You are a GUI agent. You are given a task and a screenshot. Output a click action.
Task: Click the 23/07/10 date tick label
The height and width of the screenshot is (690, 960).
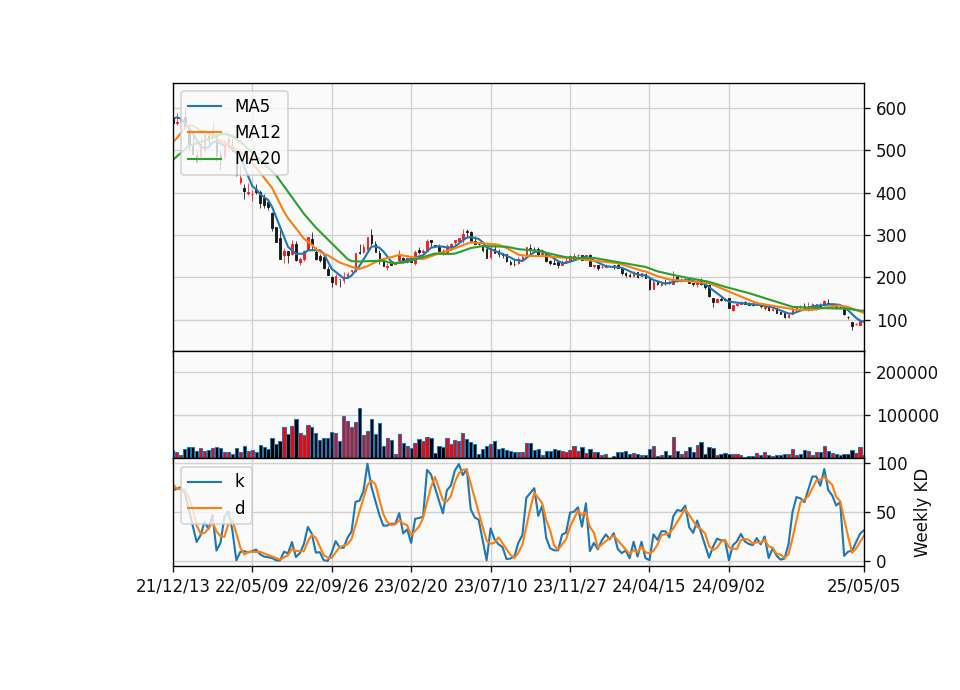pos(490,586)
